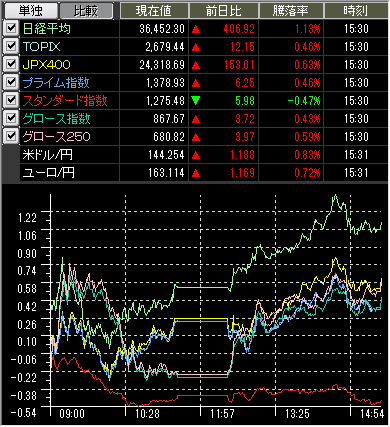Click the 現在値 column header
Image resolution: width=390 pixels, height=427 pixels.
tap(154, 11)
